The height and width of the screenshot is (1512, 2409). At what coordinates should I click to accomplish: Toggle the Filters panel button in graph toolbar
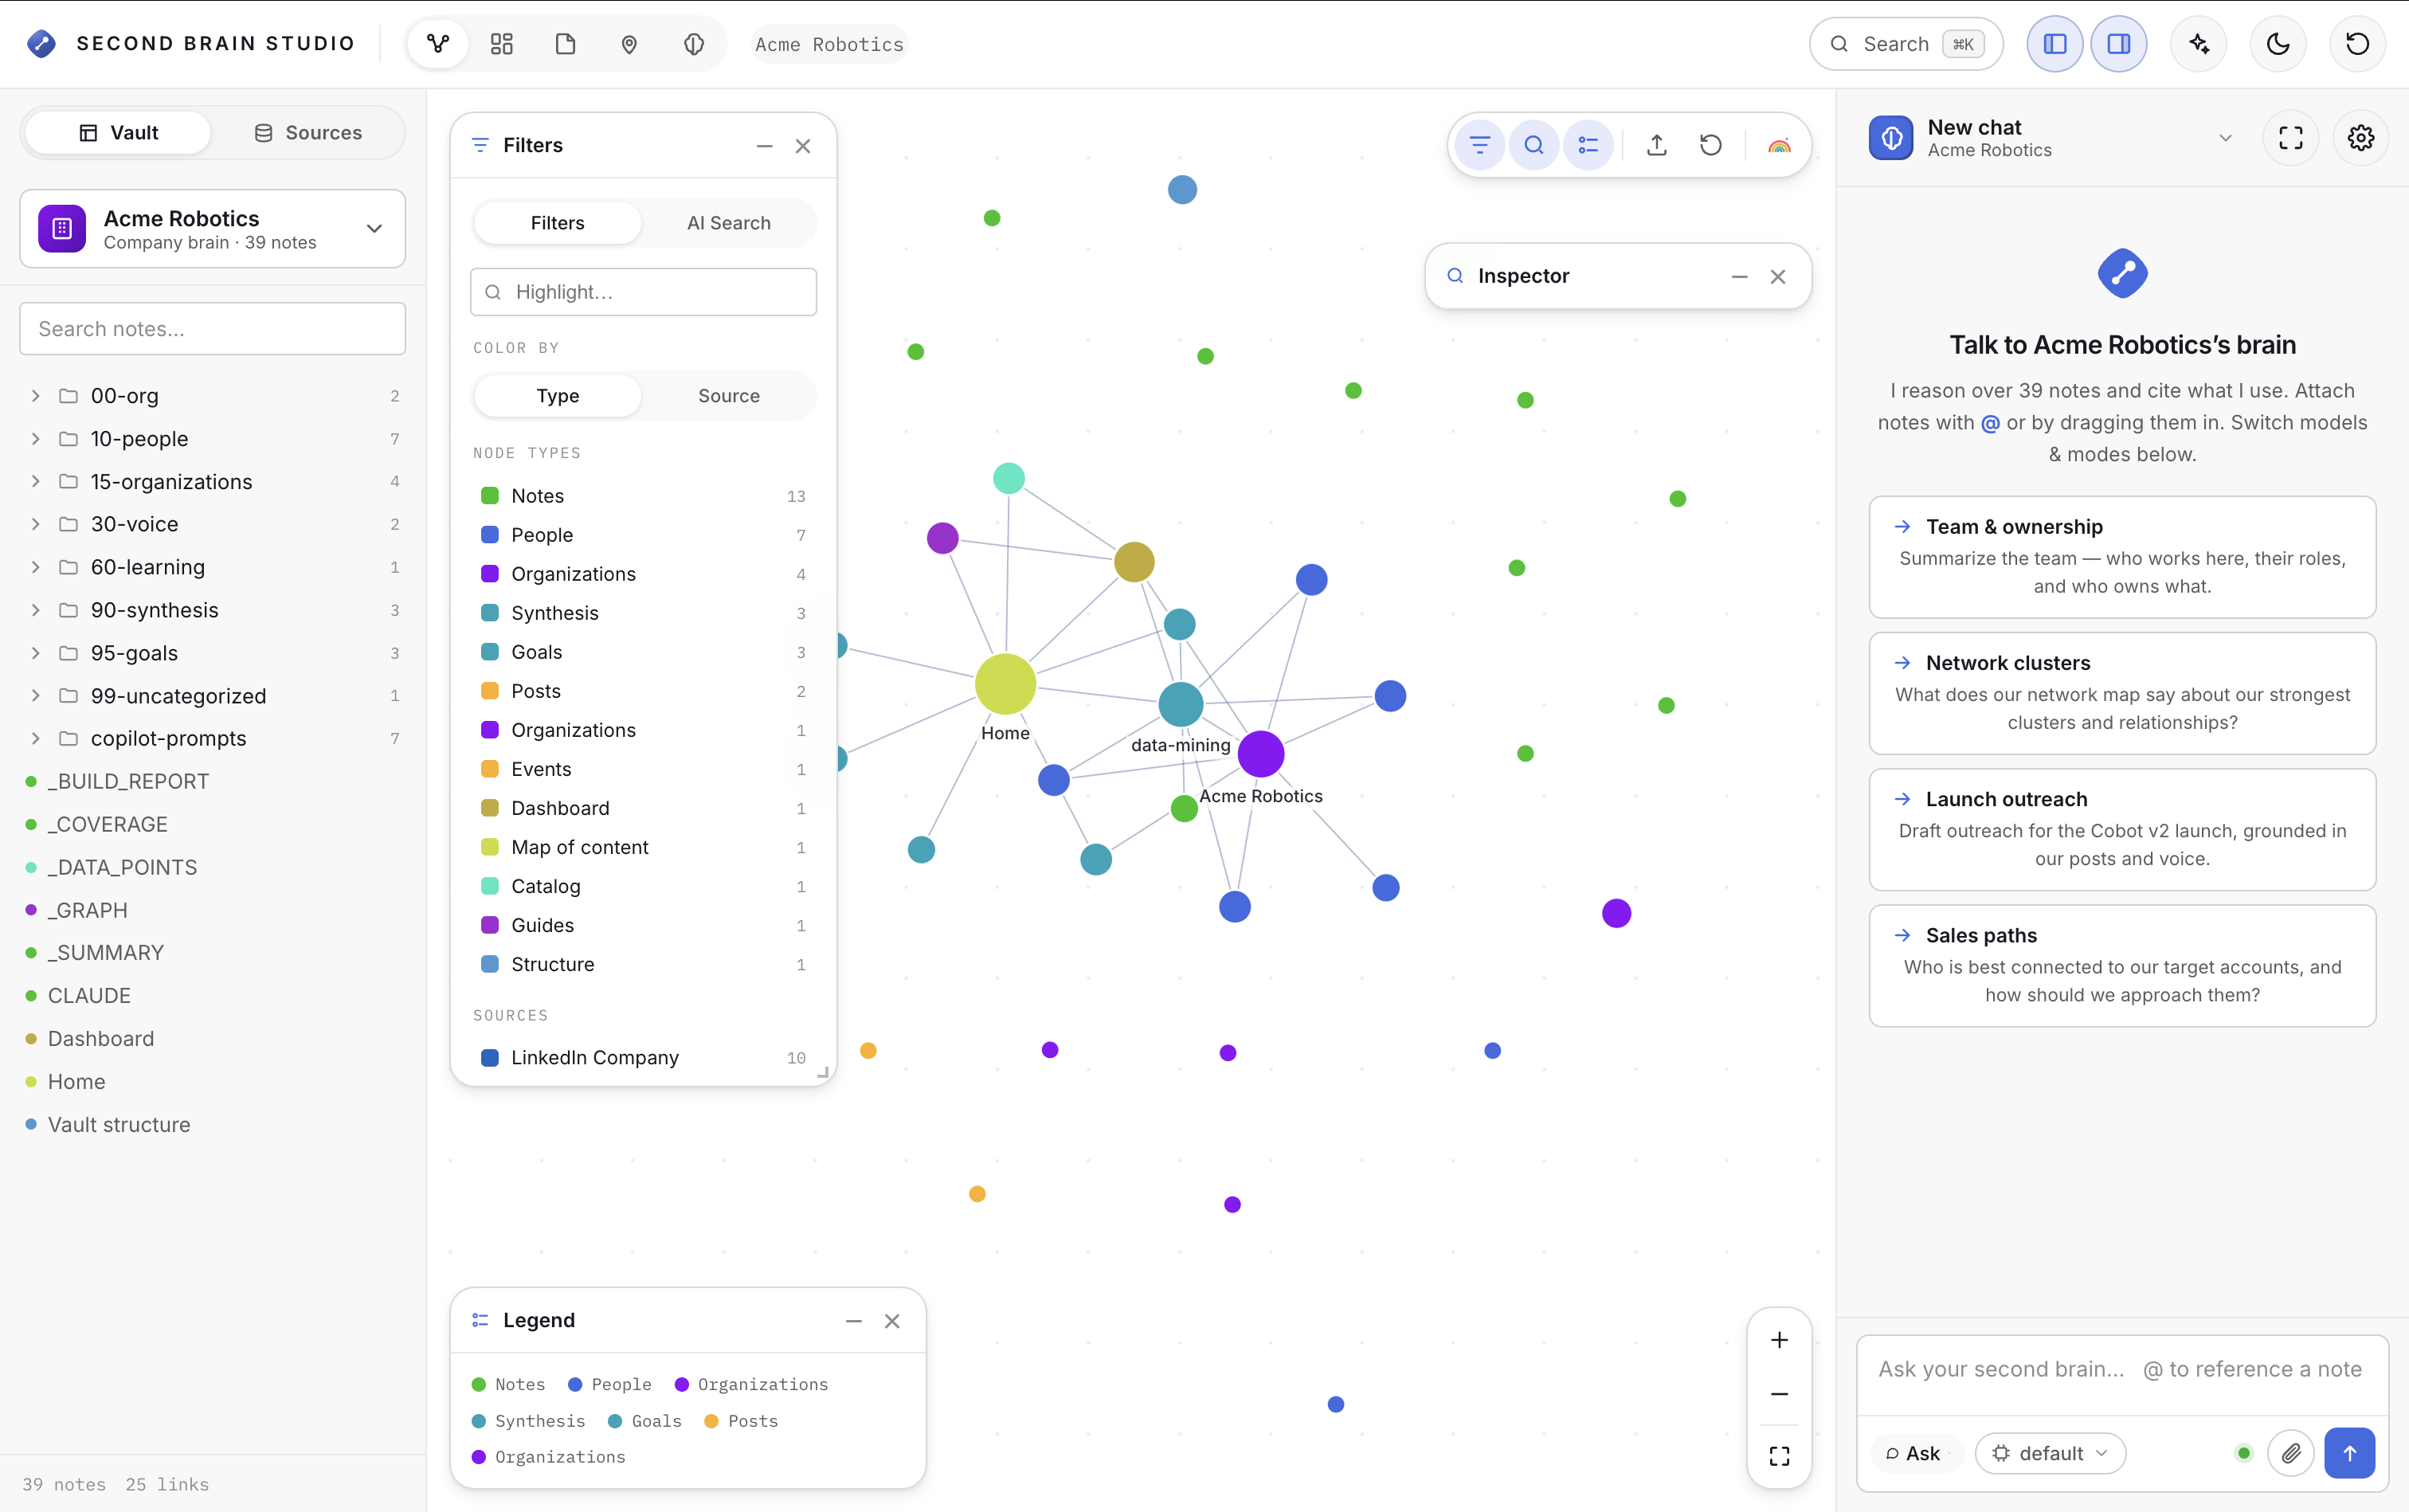pyautogui.click(x=1480, y=146)
